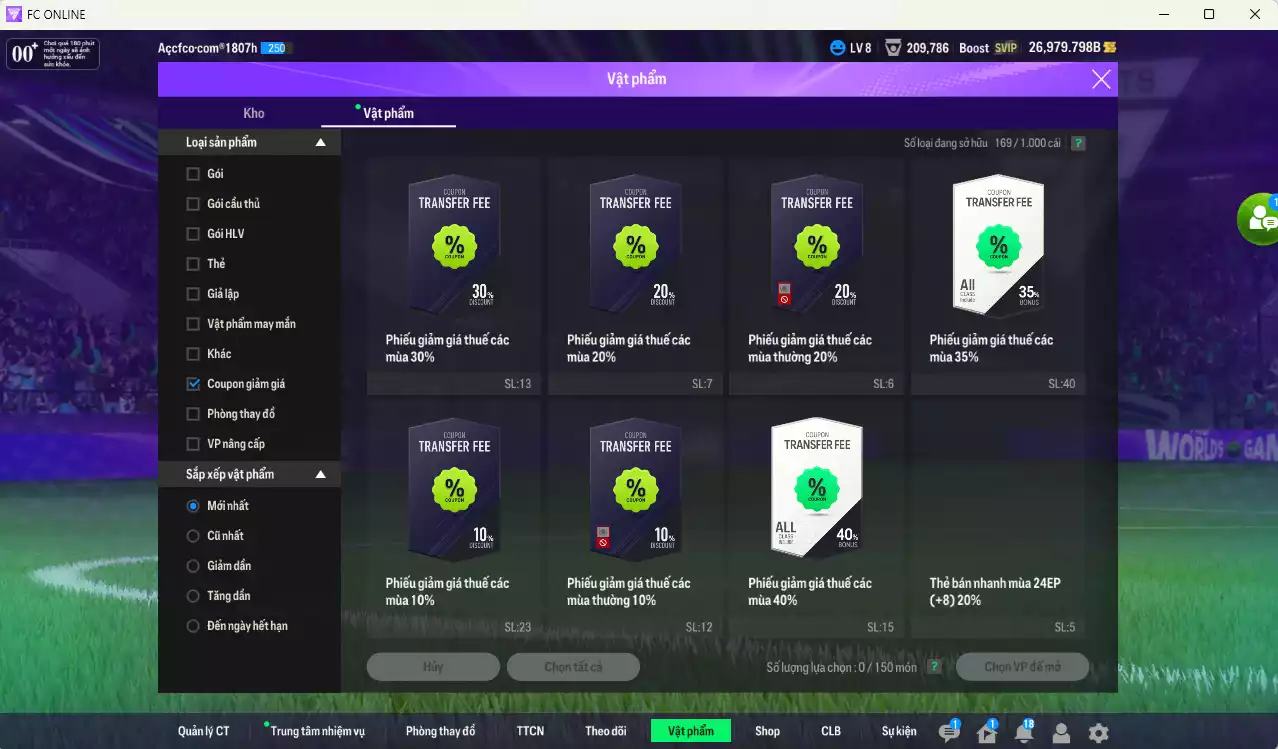This screenshot has width=1278, height=749.
Task: Open Vật phẩm highlighted bottom menu item
Action: pos(691,731)
